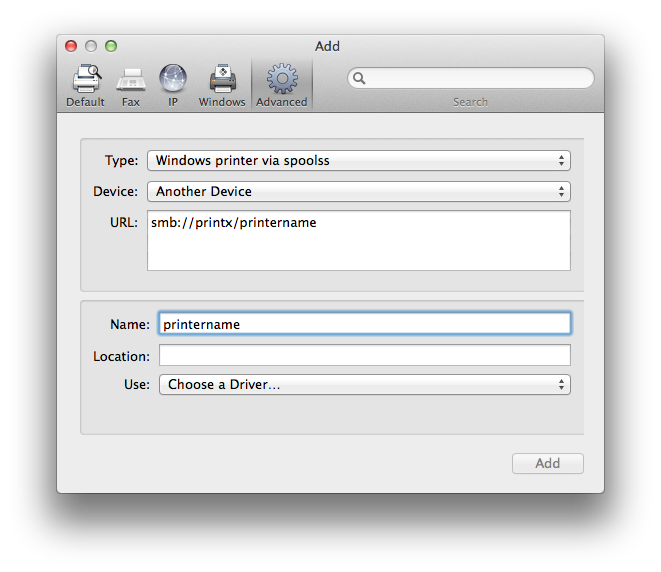Click the magnifier icon in Search

pyautogui.click(x=359, y=78)
